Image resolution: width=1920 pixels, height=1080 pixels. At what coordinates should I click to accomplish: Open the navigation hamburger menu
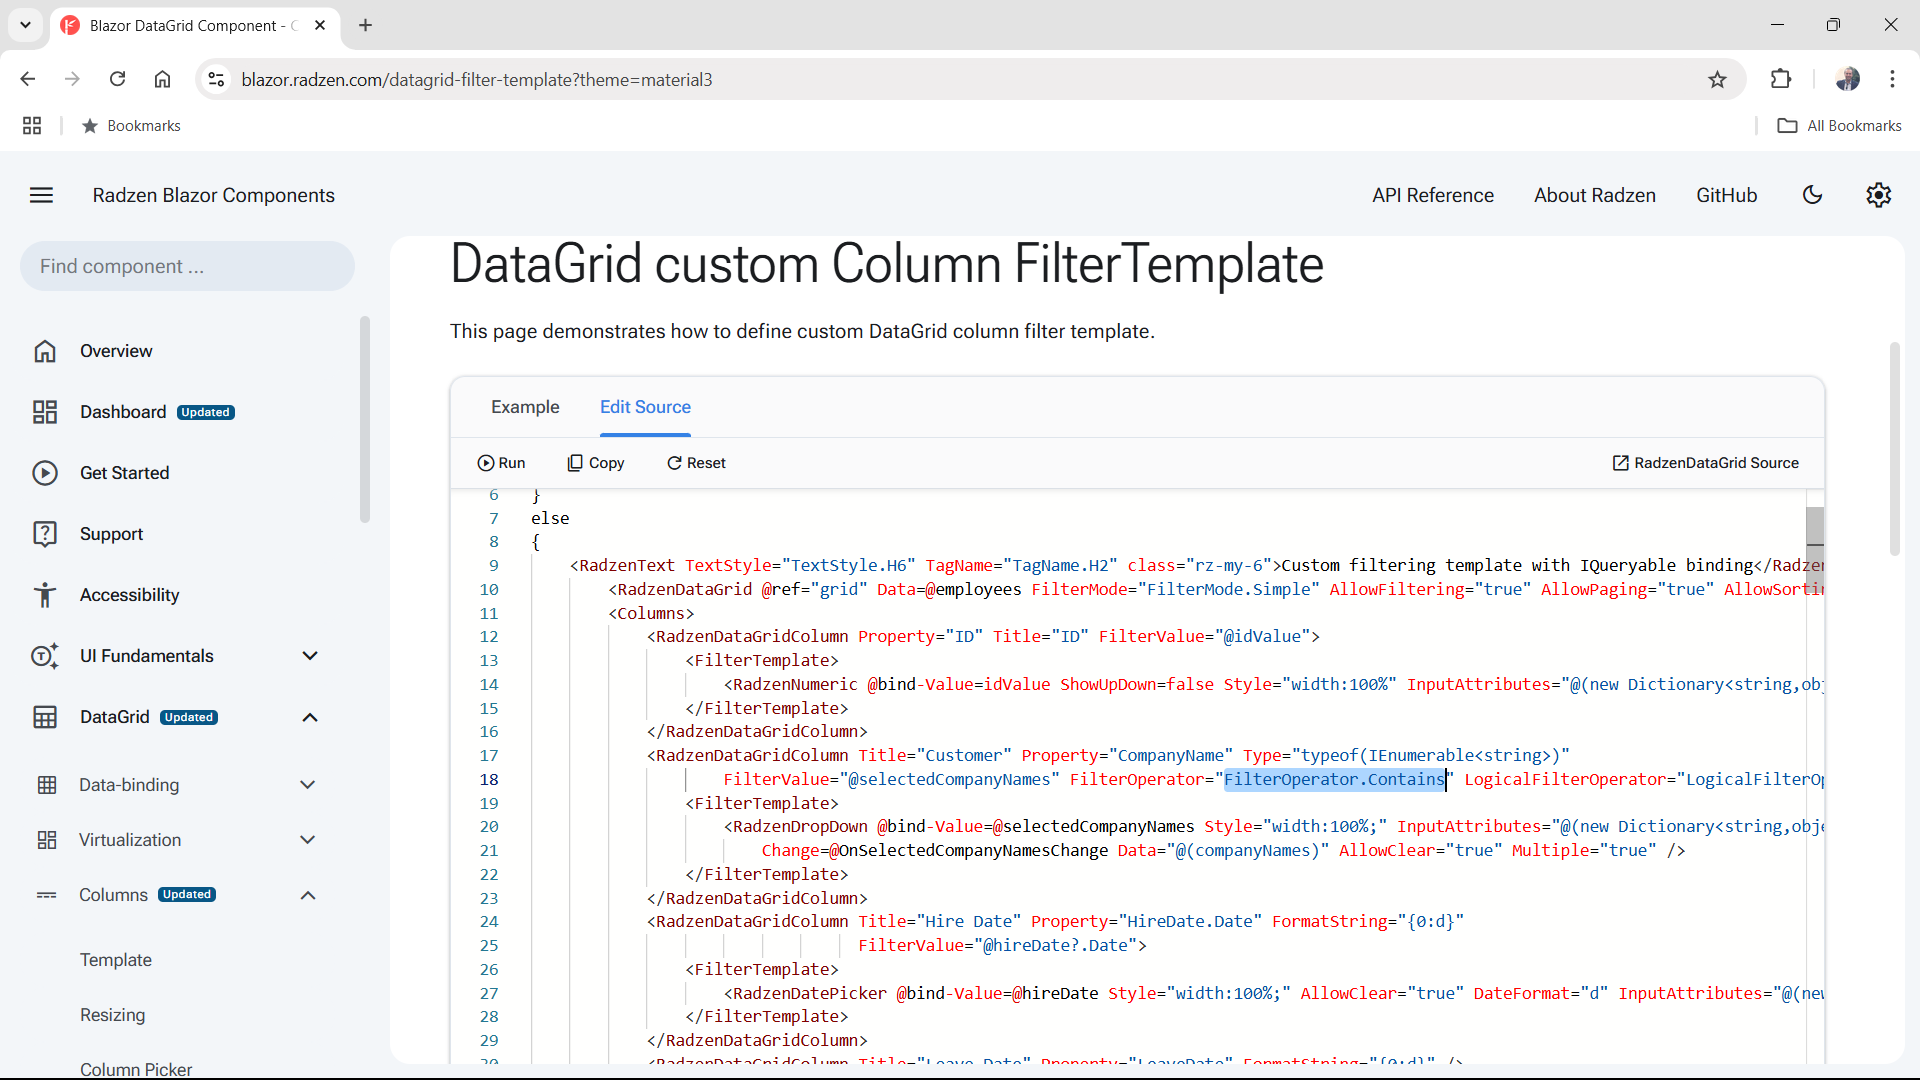click(x=41, y=195)
